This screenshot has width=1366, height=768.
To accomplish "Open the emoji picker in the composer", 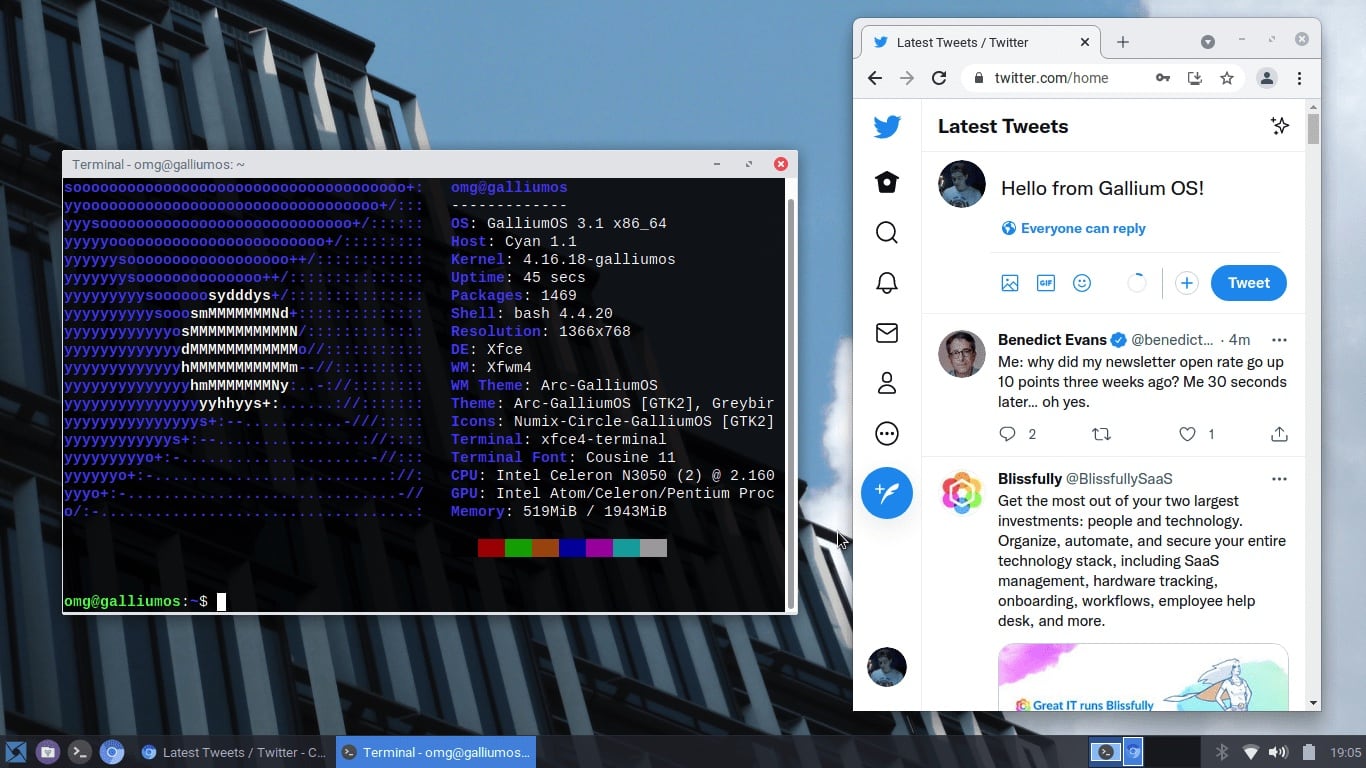I will (x=1082, y=283).
